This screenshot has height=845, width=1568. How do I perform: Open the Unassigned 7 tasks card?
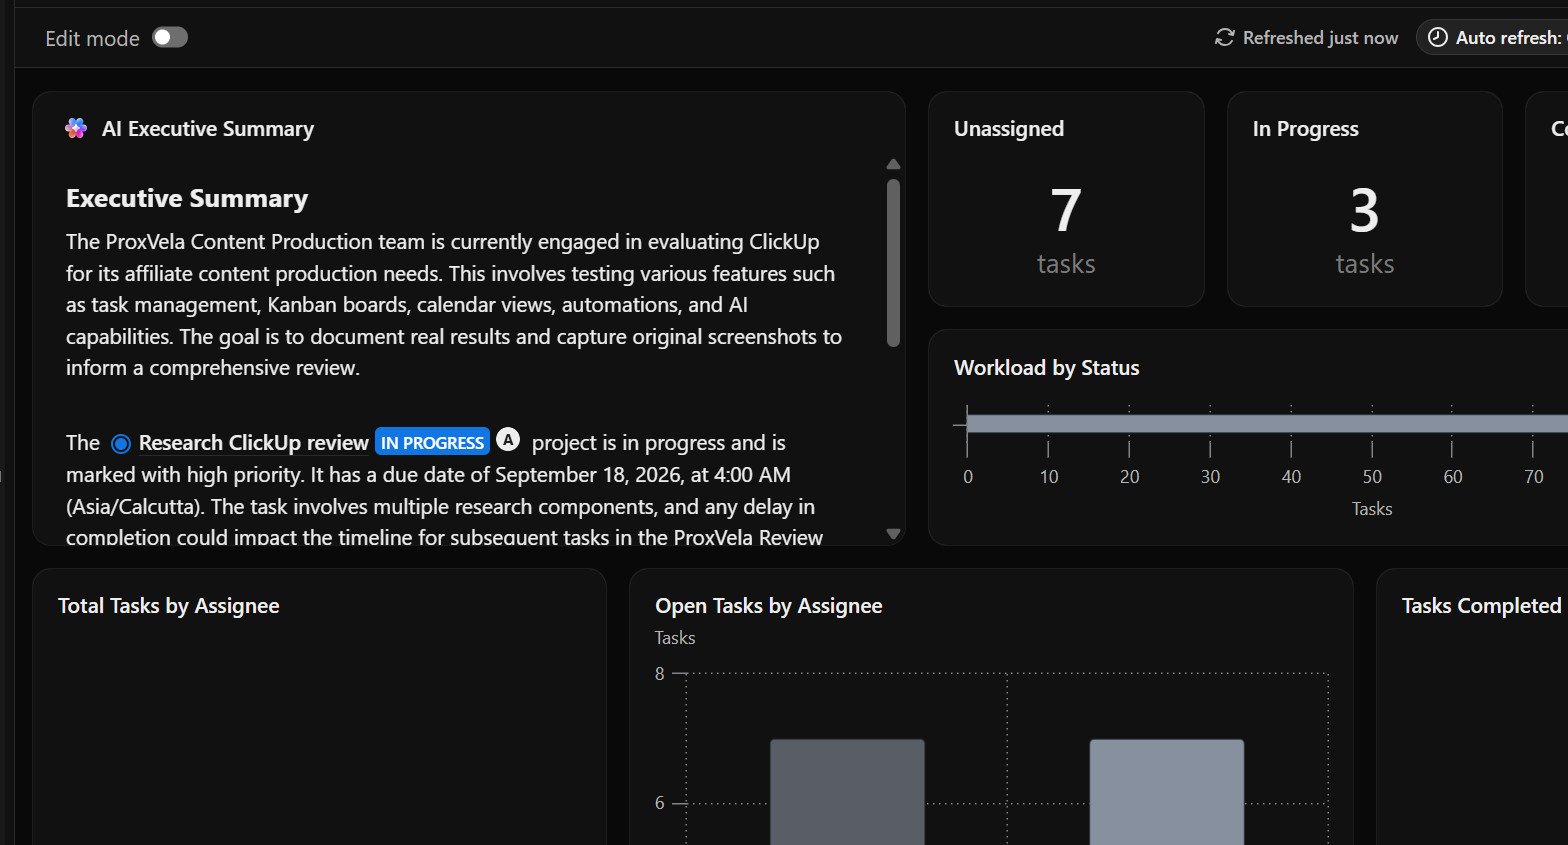pyautogui.click(x=1066, y=199)
